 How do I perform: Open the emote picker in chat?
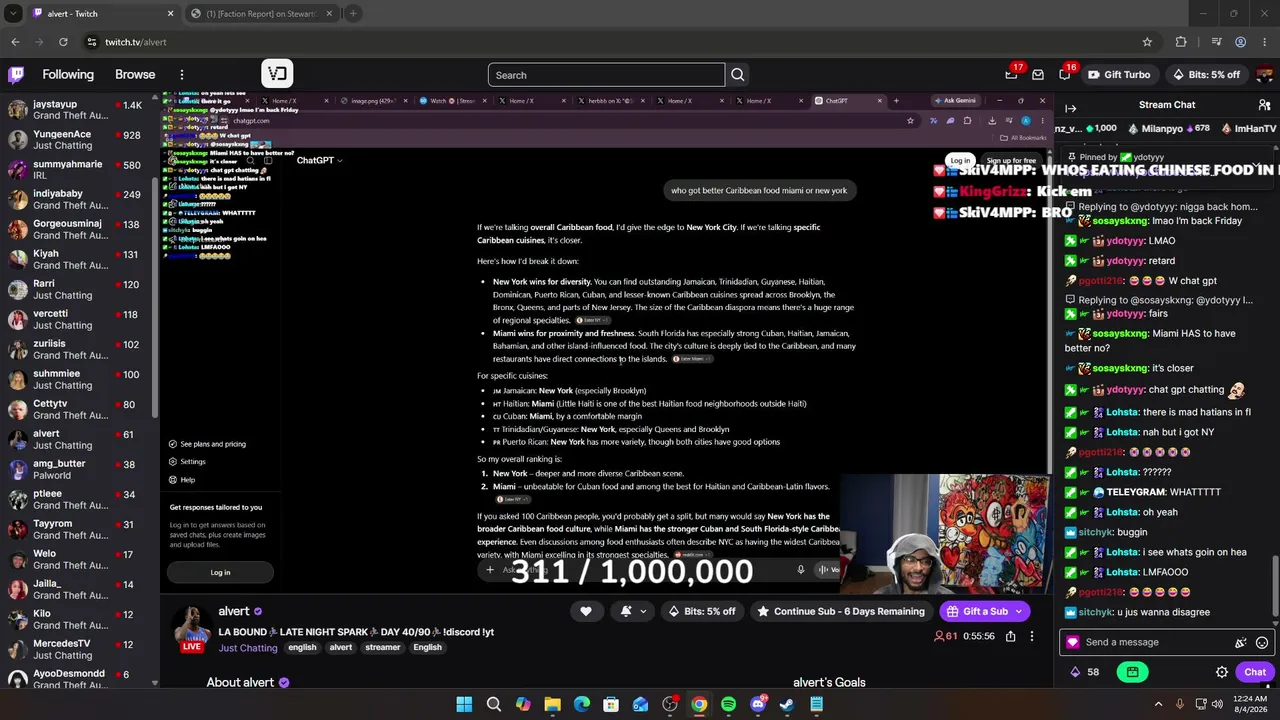click(1262, 643)
